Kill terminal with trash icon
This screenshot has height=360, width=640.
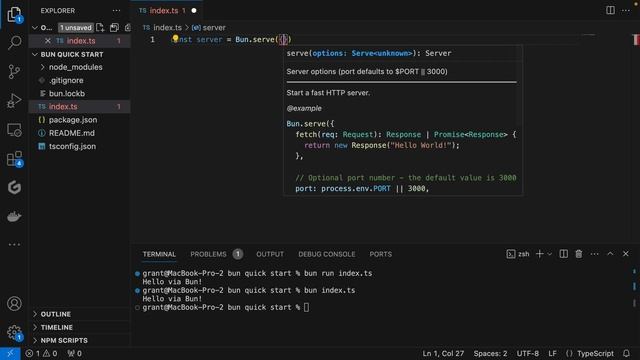[579, 254]
